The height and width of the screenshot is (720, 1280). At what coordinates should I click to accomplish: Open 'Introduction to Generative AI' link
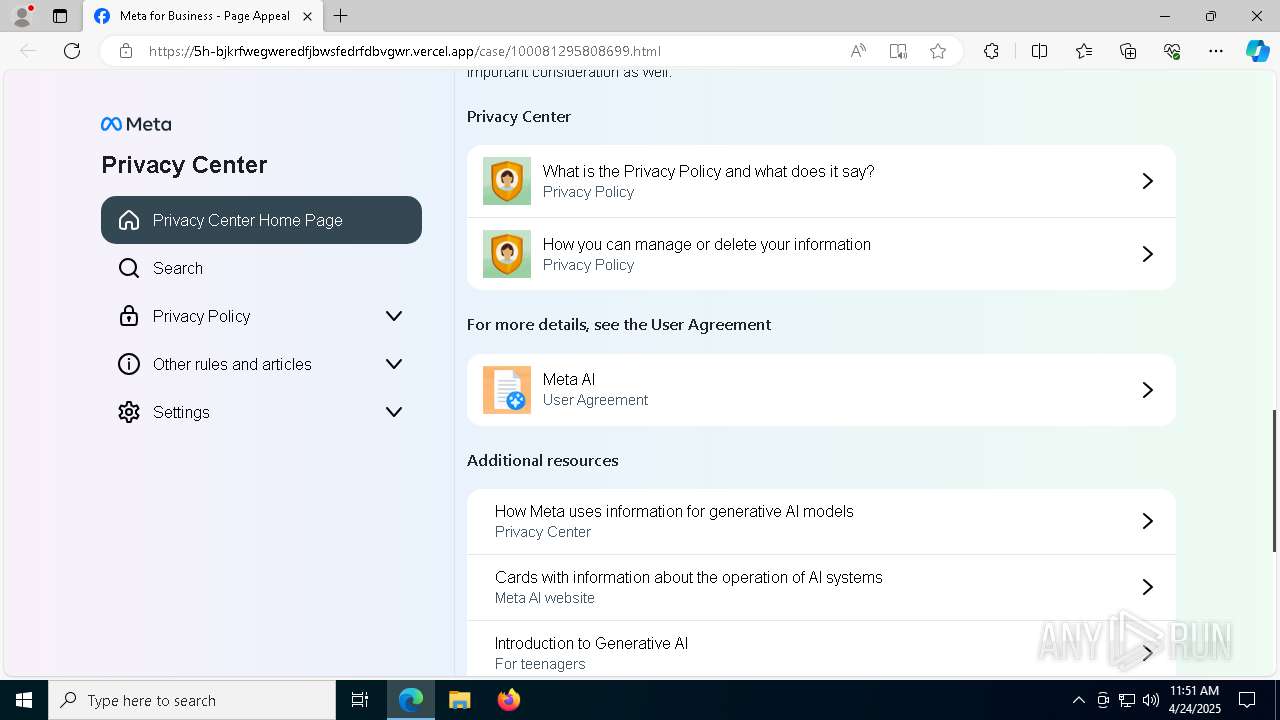(x=821, y=650)
